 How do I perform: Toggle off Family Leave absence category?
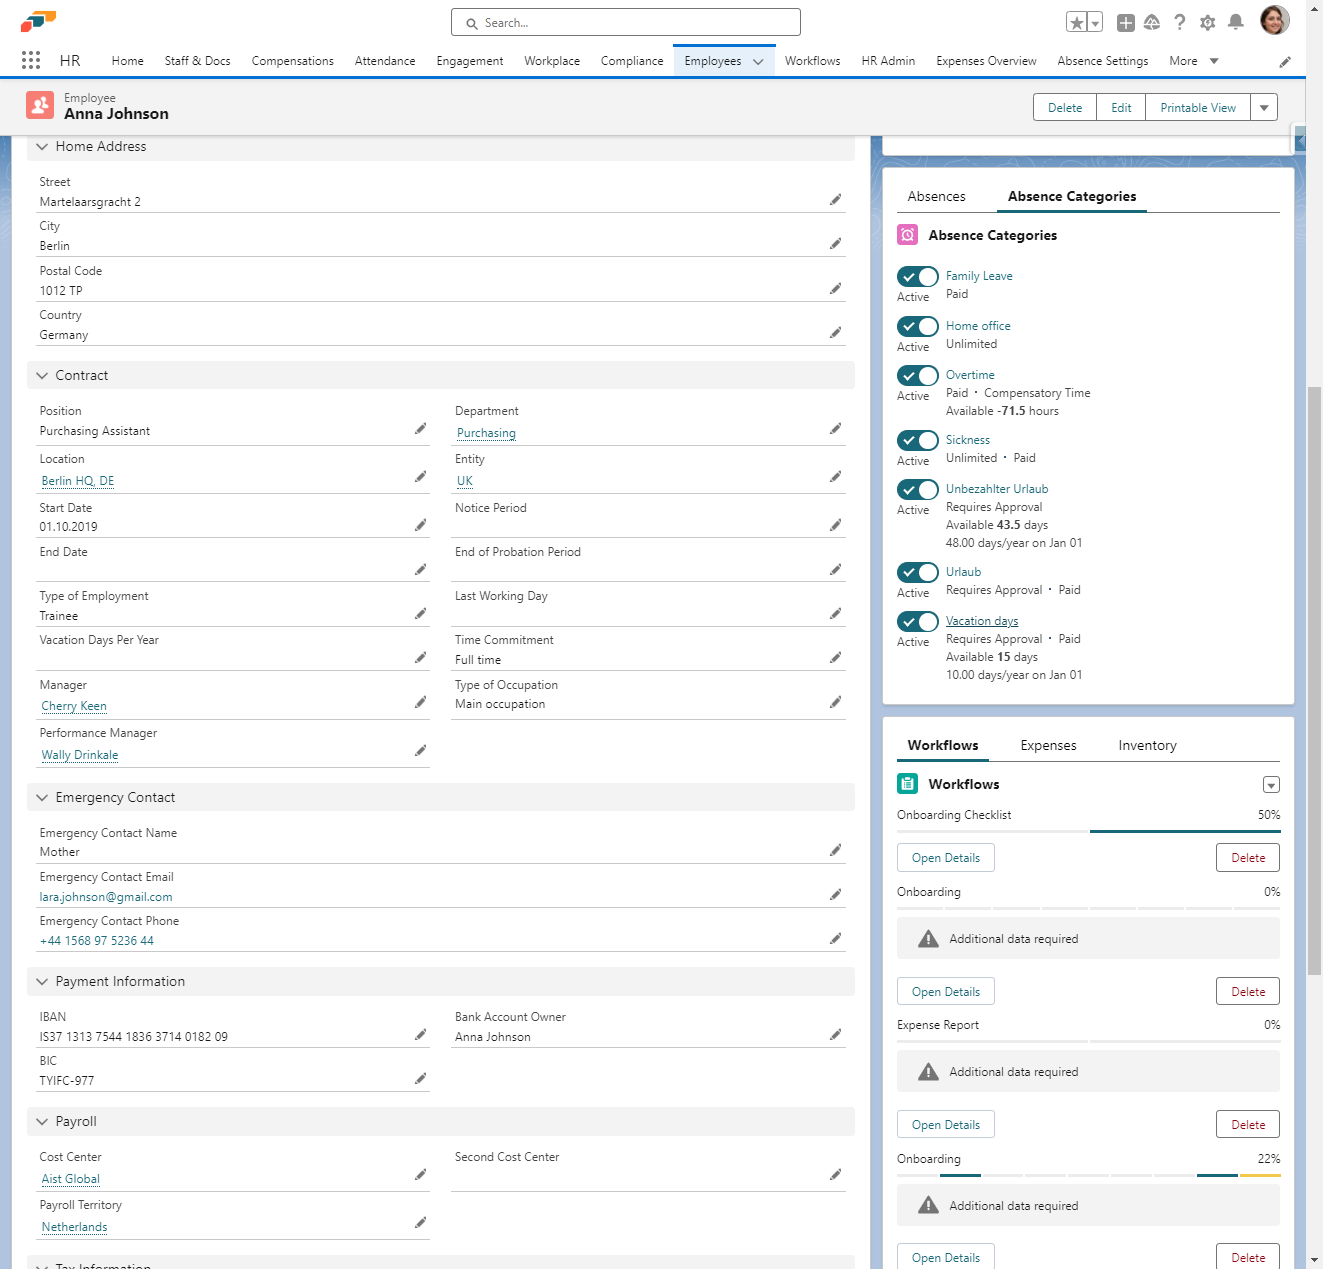coord(917,277)
